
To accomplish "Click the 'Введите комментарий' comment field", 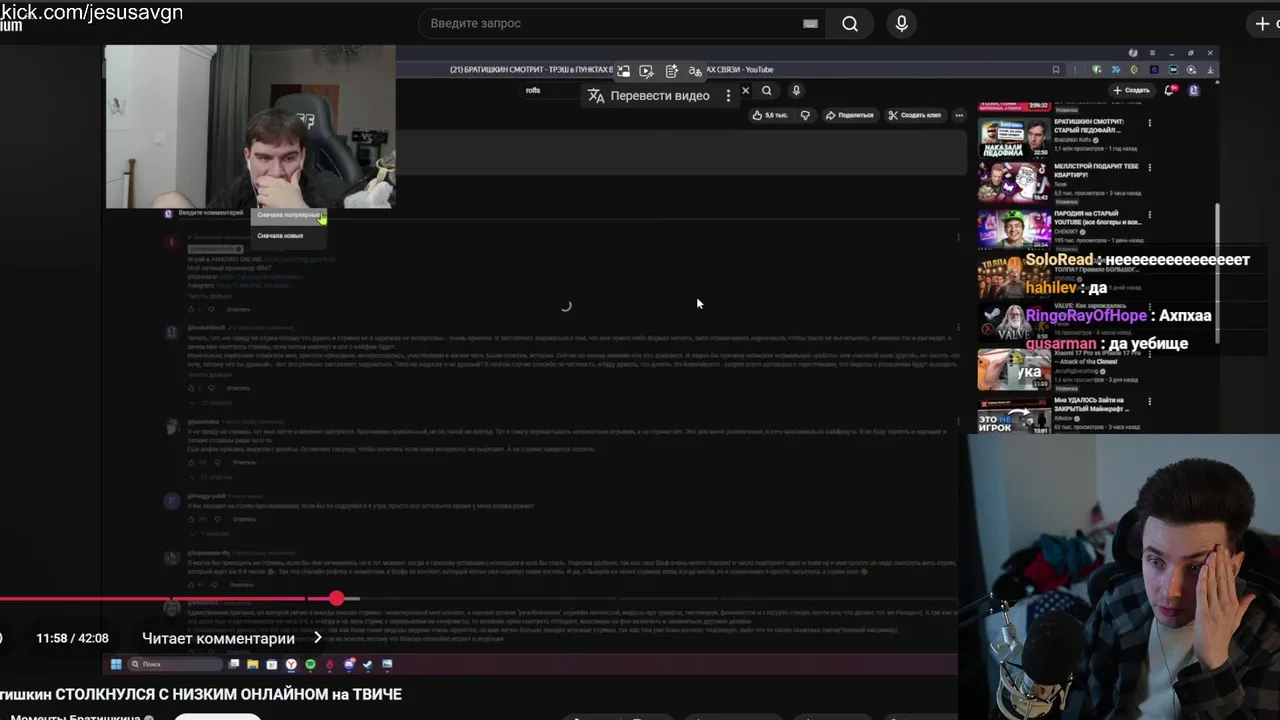I will pyautogui.click(x=210, y=213).
